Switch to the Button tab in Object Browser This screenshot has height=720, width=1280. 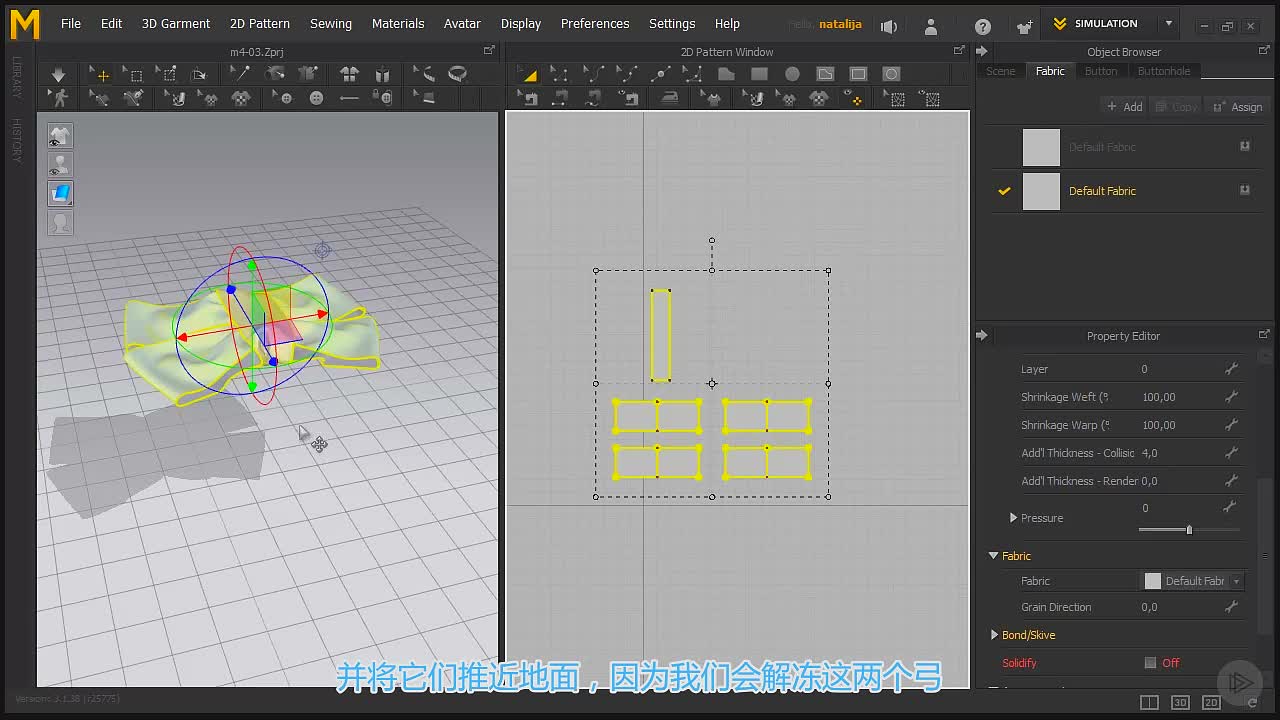coord(1101,71)
